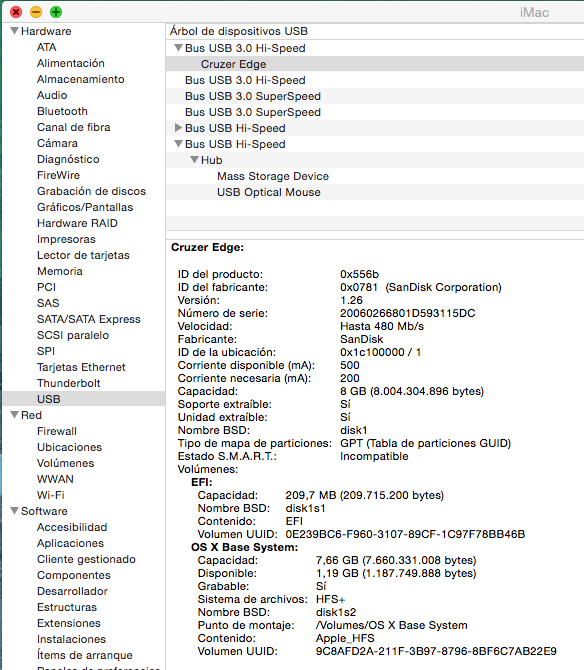
Task: Collapse the Red section triangle
Action: tap(15, 415)
